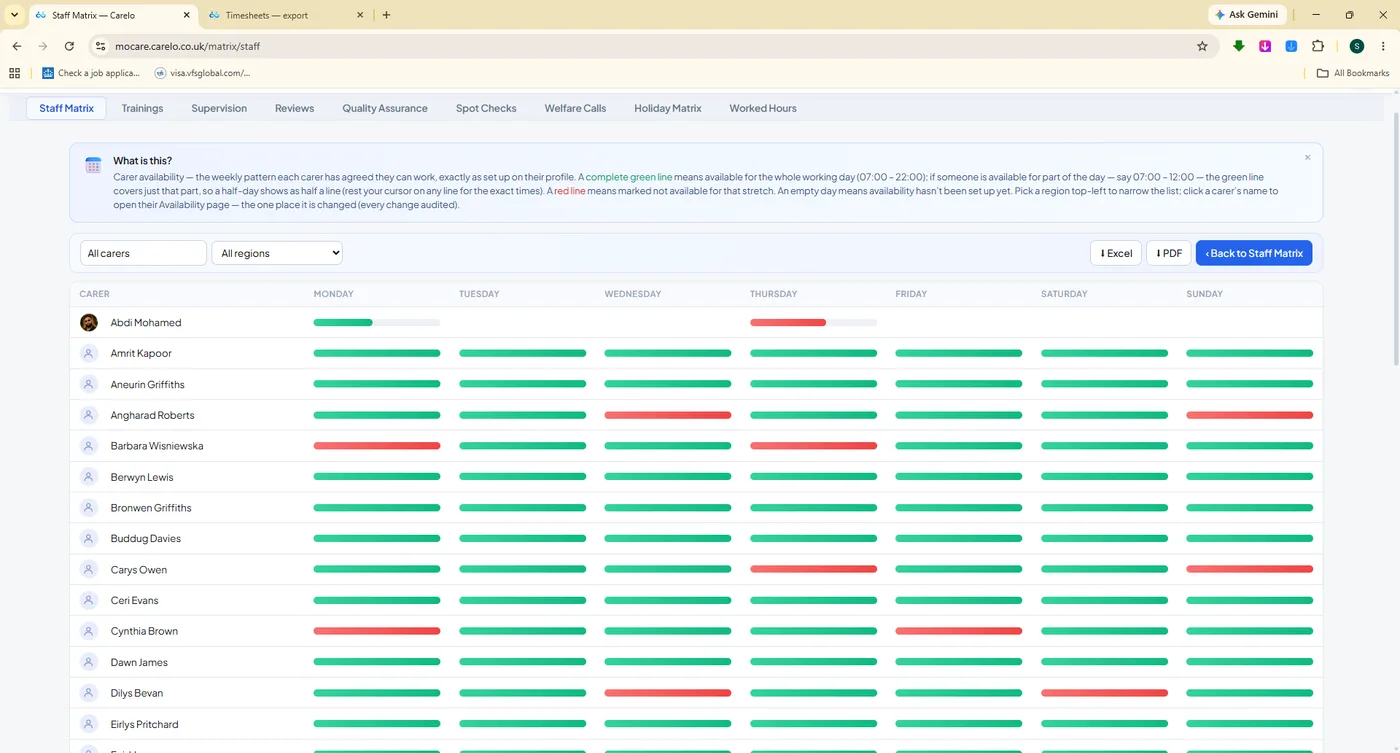
Task: Click the All carers search field
Action: 143,253
